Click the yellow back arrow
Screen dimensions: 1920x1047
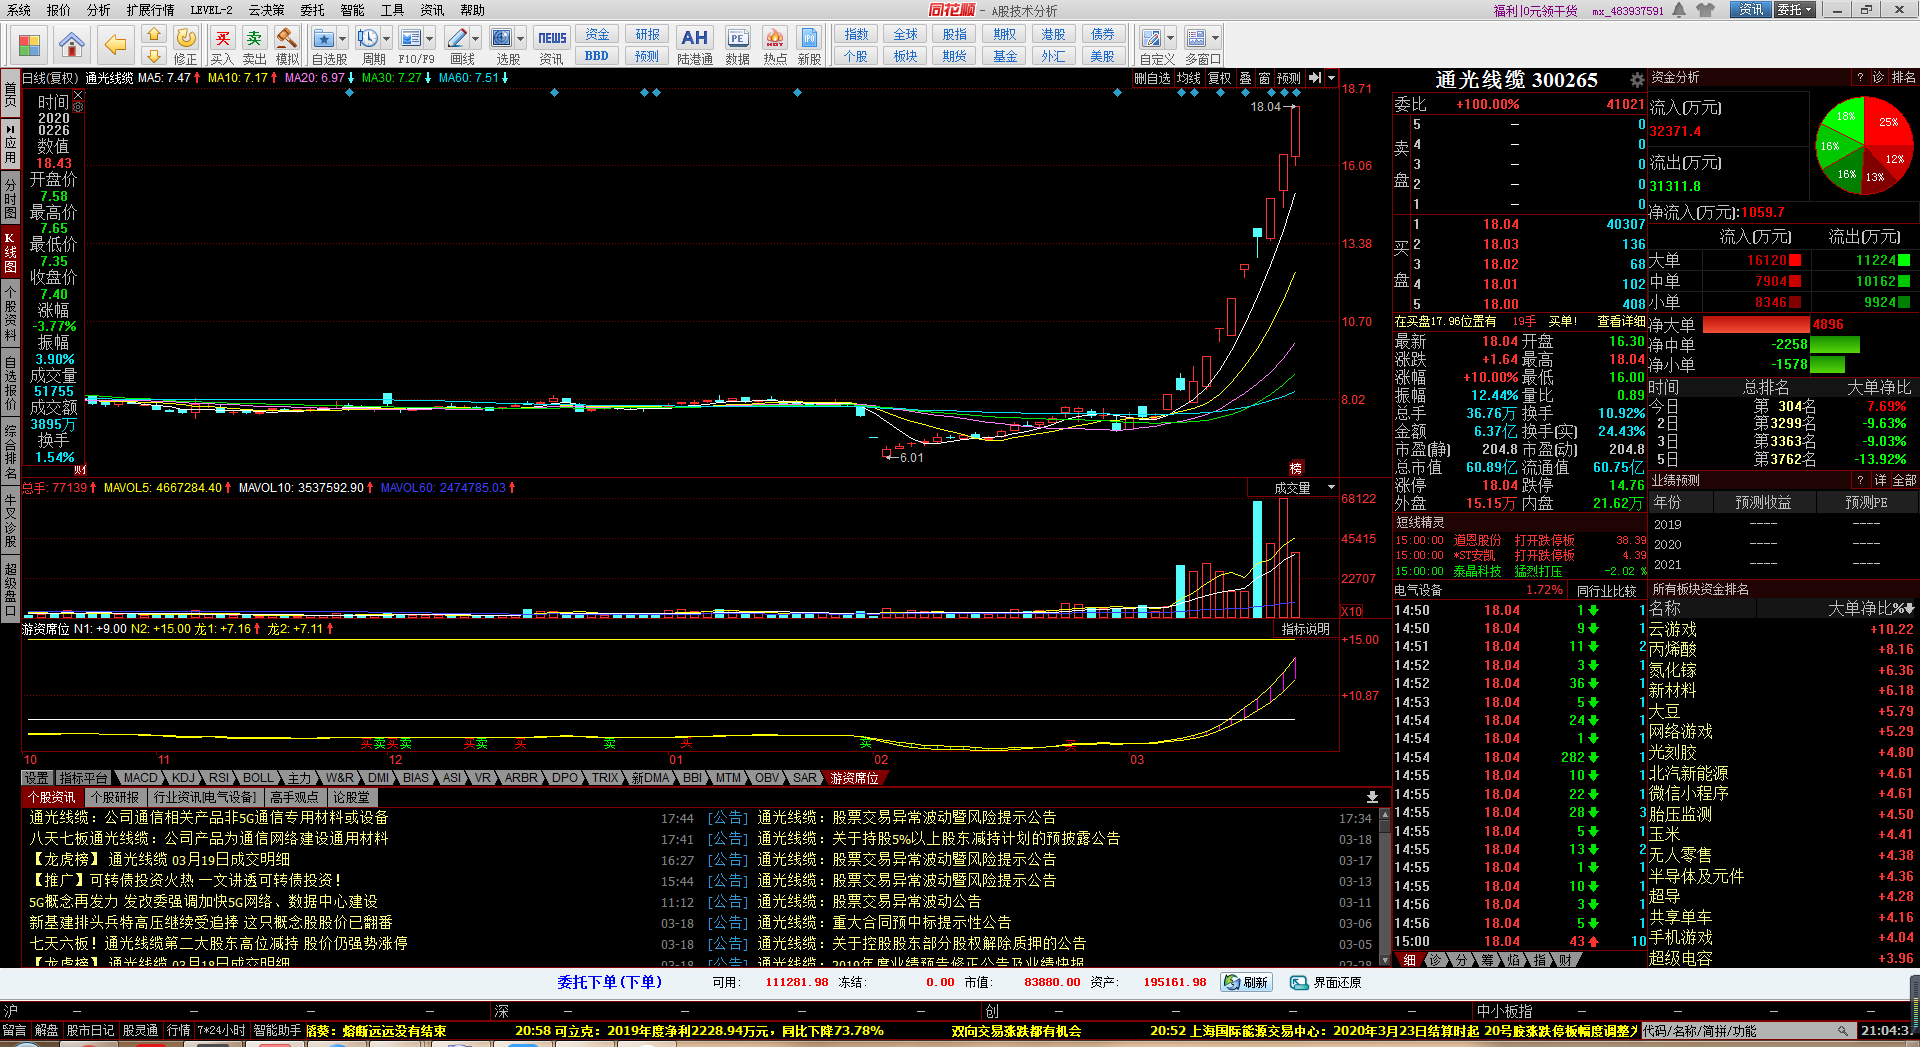point(115,45)
